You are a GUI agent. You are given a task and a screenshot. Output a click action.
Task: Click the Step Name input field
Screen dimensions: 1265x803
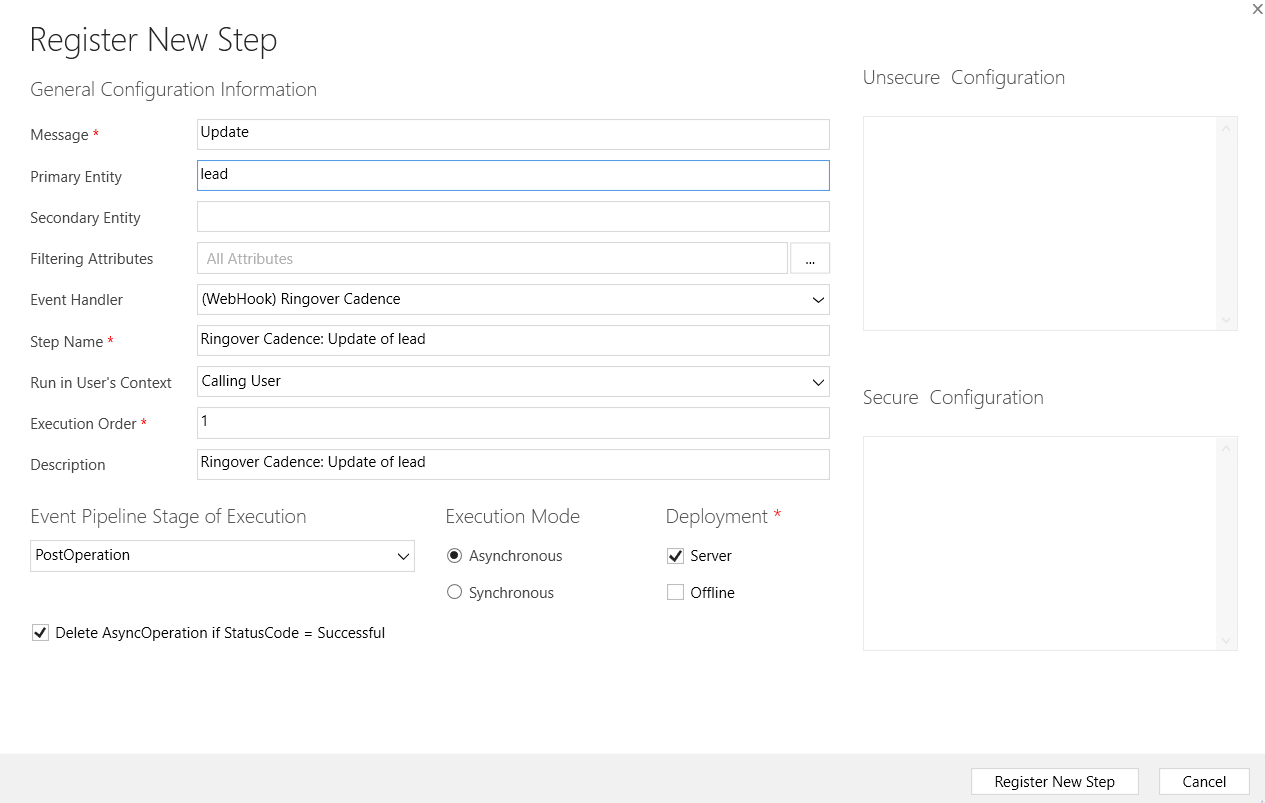(513, 340)
